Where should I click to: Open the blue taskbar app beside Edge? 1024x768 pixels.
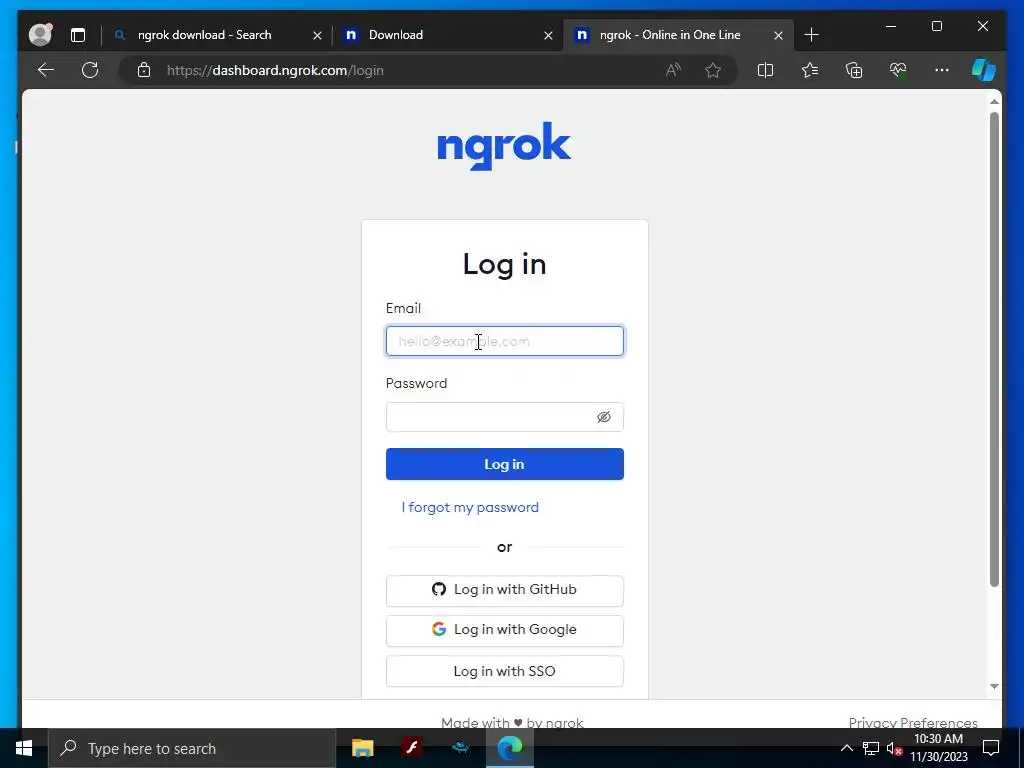pos(460,748)
